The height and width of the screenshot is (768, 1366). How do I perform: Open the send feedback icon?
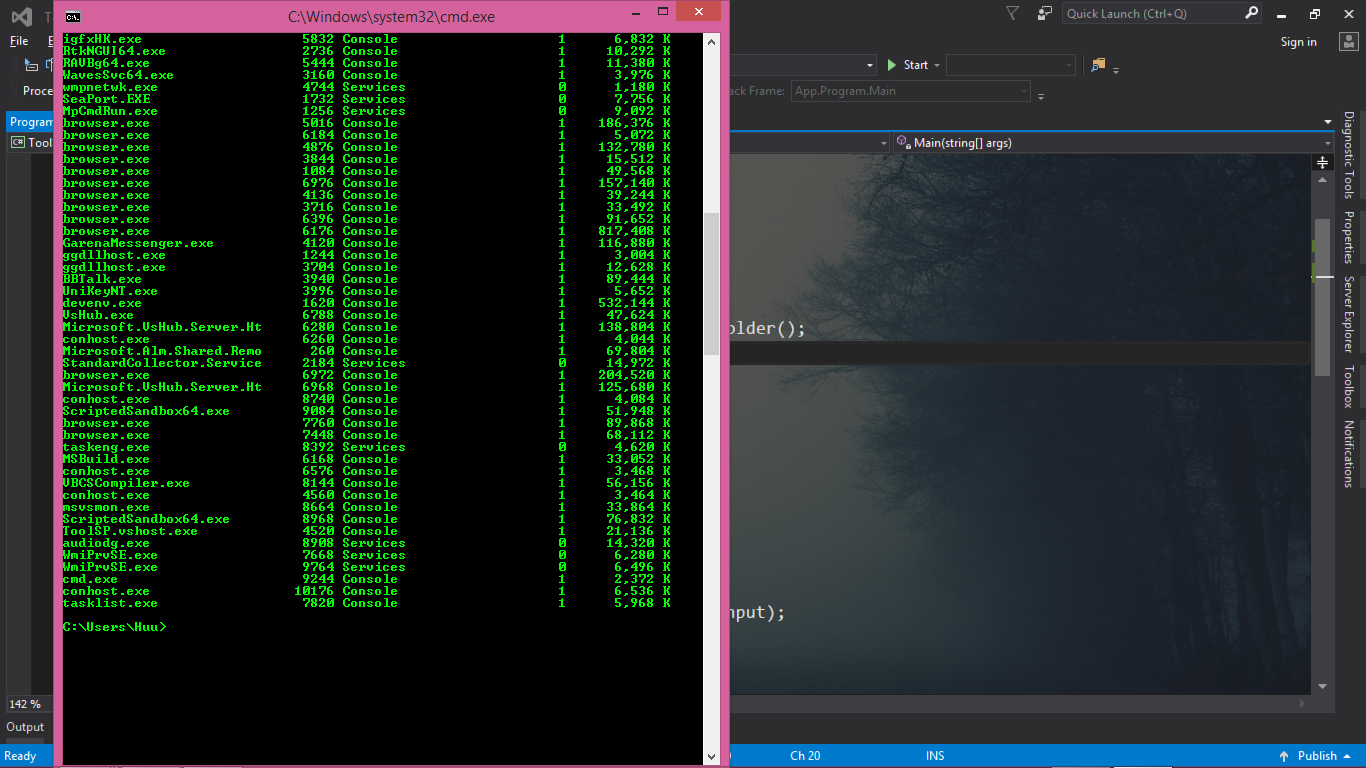pyautogui.click(x=1044, y=14)
